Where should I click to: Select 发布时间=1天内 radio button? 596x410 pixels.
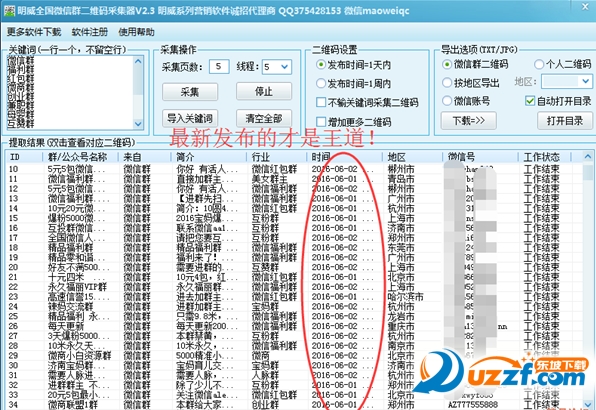pos(353,65)
